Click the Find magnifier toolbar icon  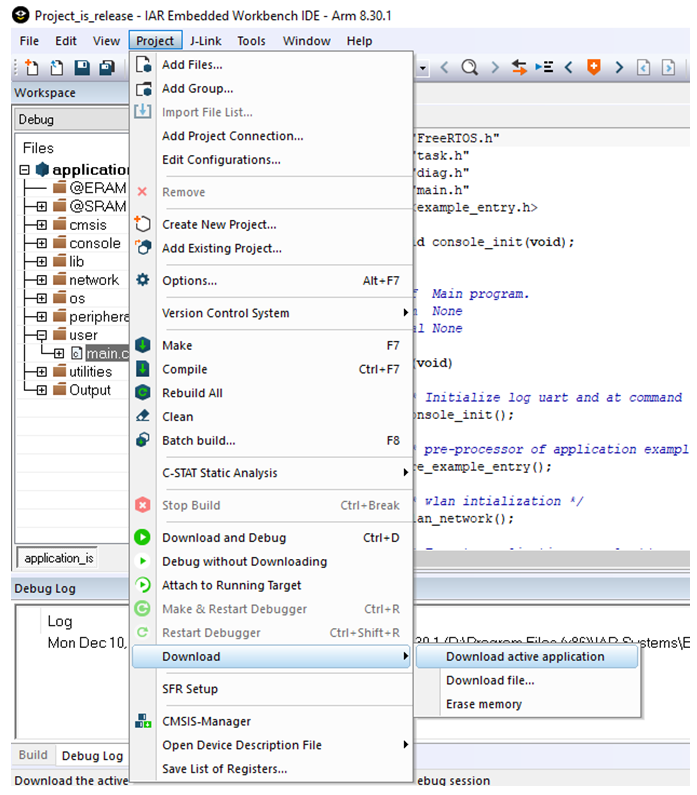point(469,67)
